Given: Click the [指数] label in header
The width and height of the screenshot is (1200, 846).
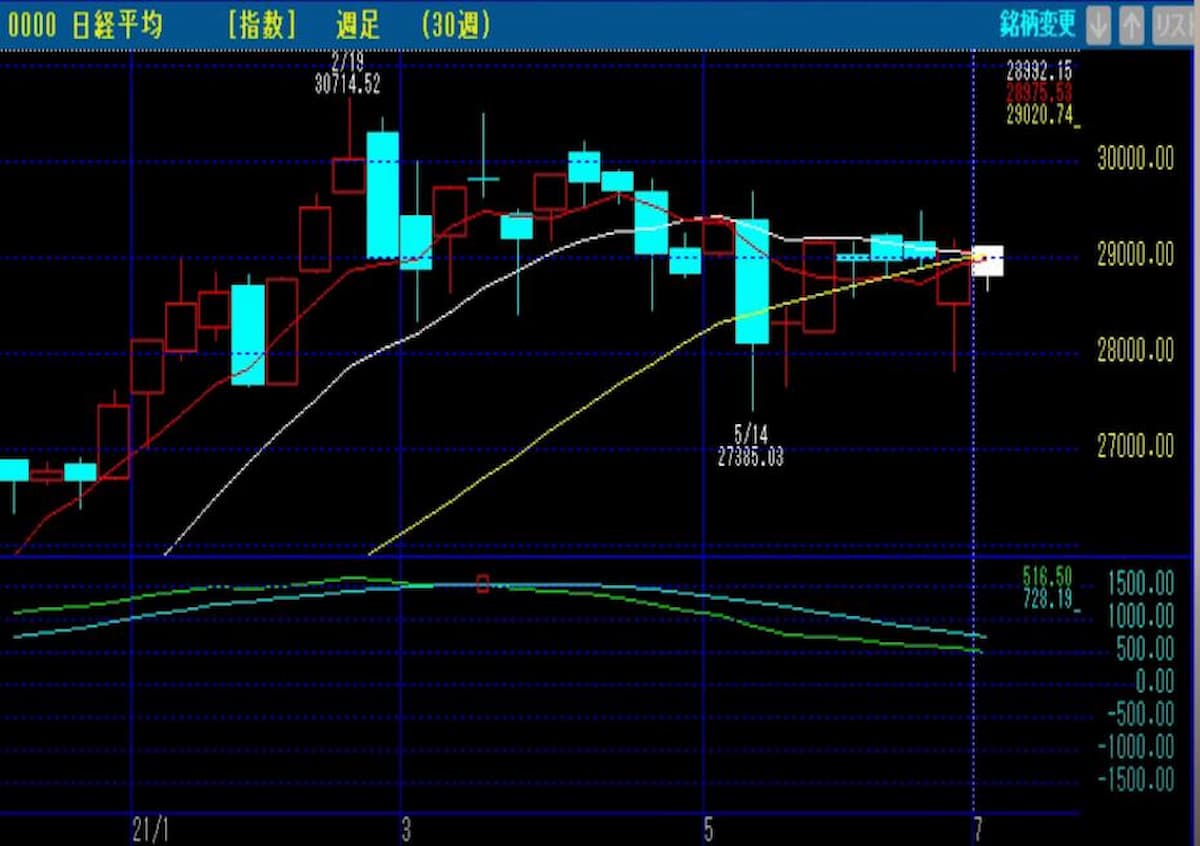Looking at the screenshot, I should (x=262, y=26).
